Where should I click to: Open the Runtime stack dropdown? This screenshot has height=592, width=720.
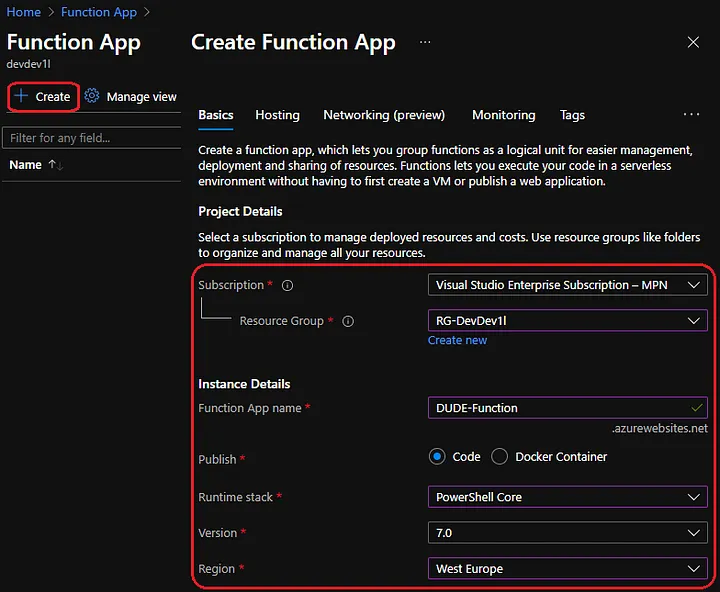567,497
